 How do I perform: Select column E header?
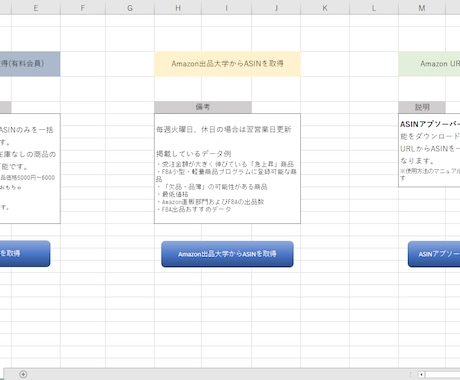click(x=36, y=8)
